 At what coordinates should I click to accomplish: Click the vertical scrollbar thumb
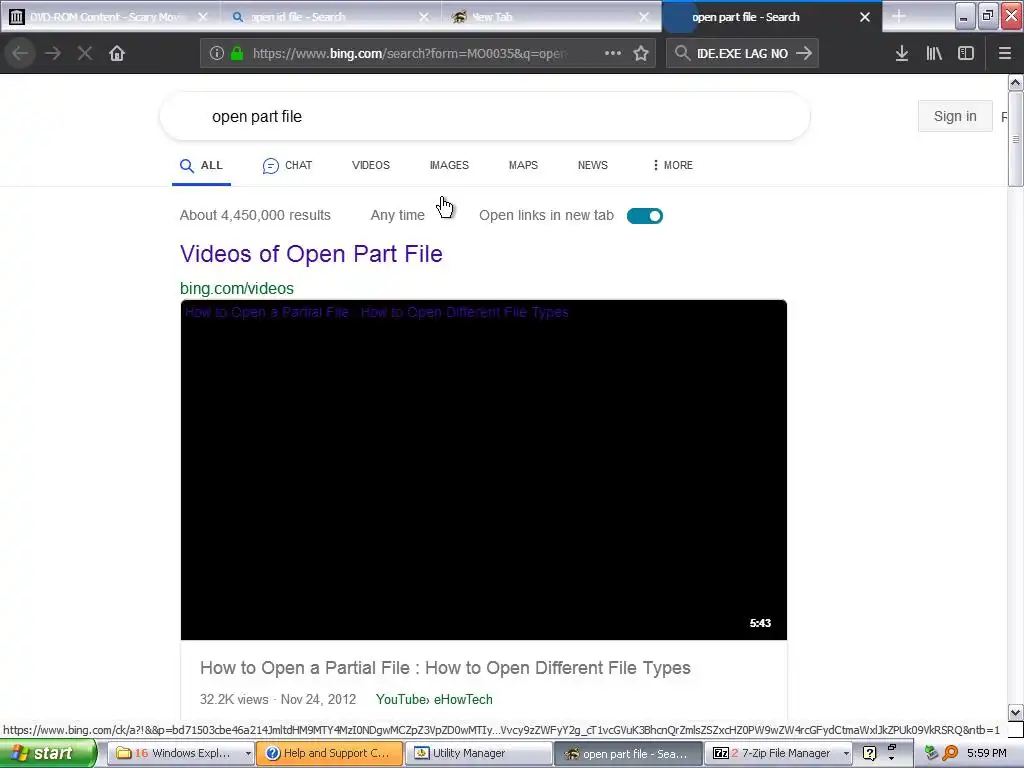(x=1015, y=139)
